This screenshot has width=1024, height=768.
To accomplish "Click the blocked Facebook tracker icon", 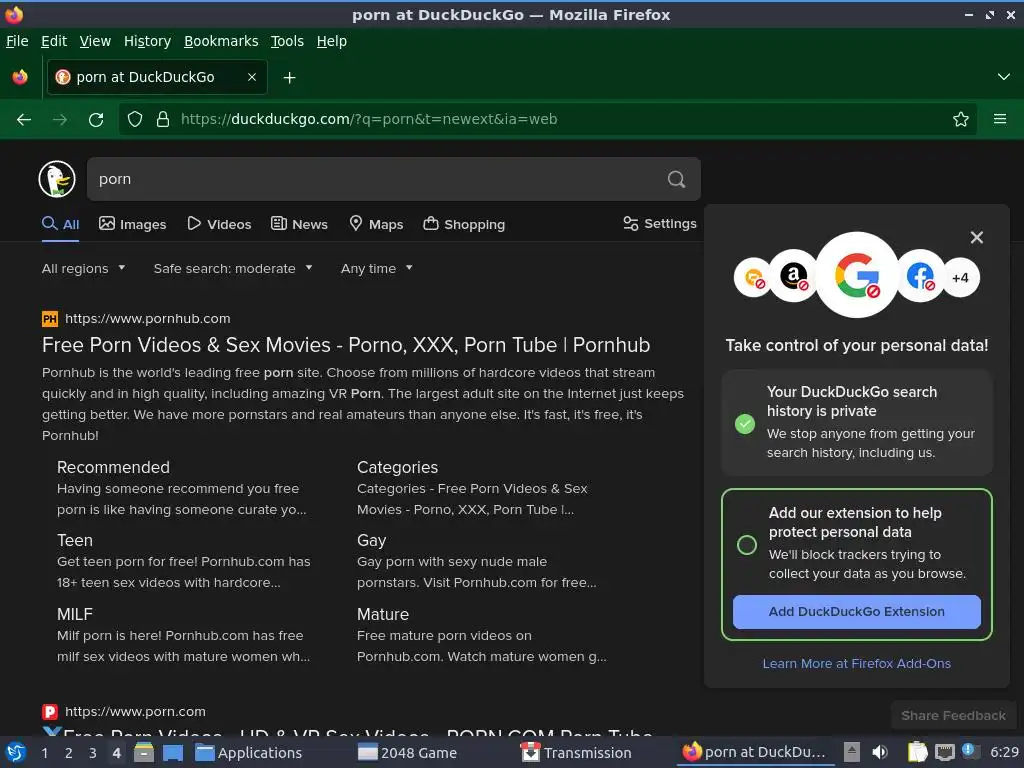I will coord(920,276).
